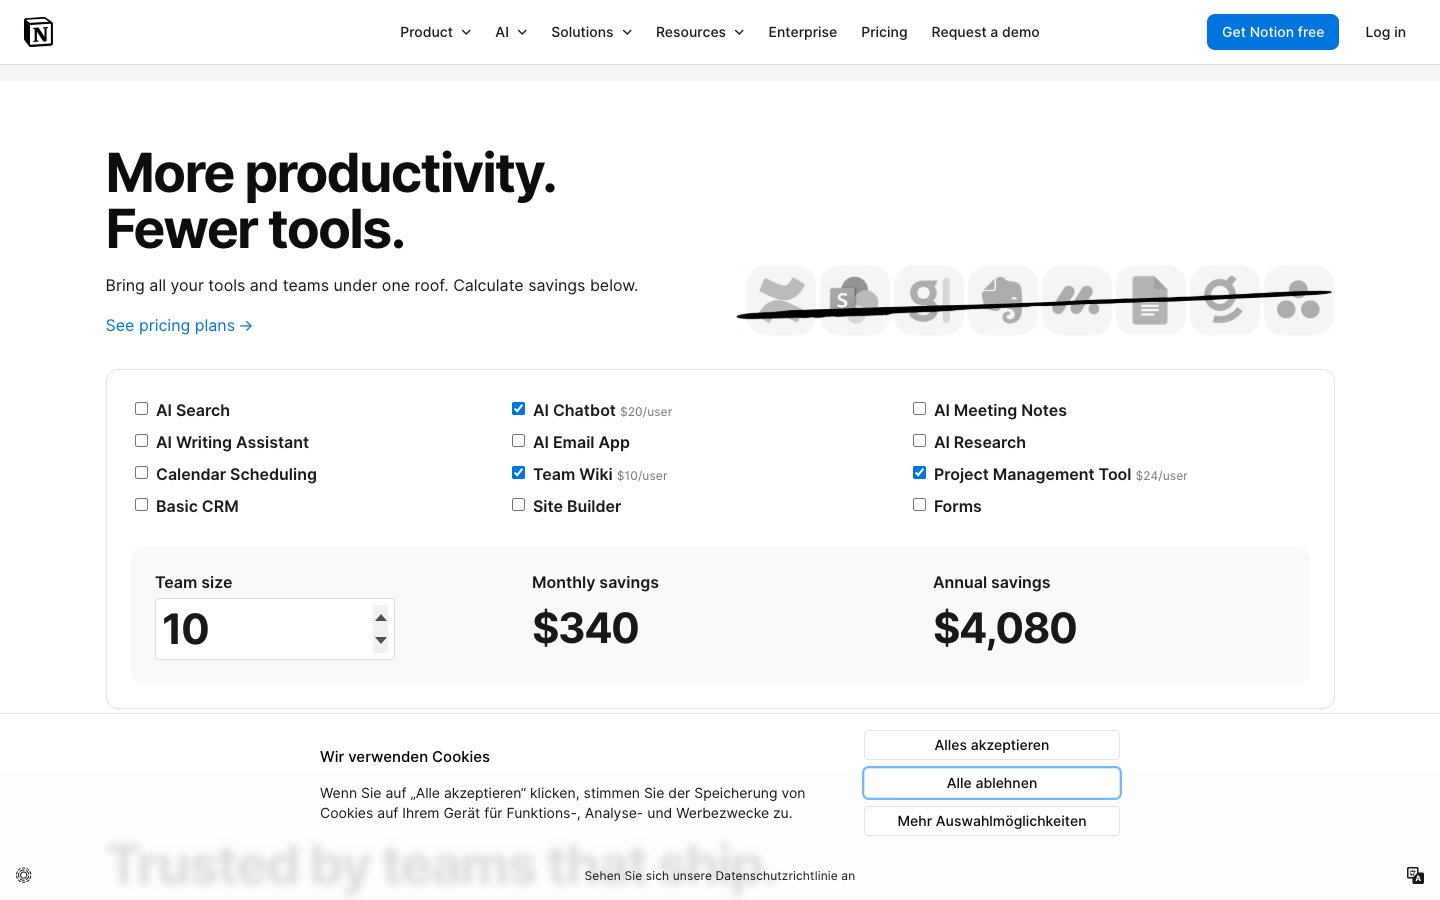Click the Evernote elephant icon
The height and width of the screenshot is (900, 1440).
click(x=1003, y=300)
